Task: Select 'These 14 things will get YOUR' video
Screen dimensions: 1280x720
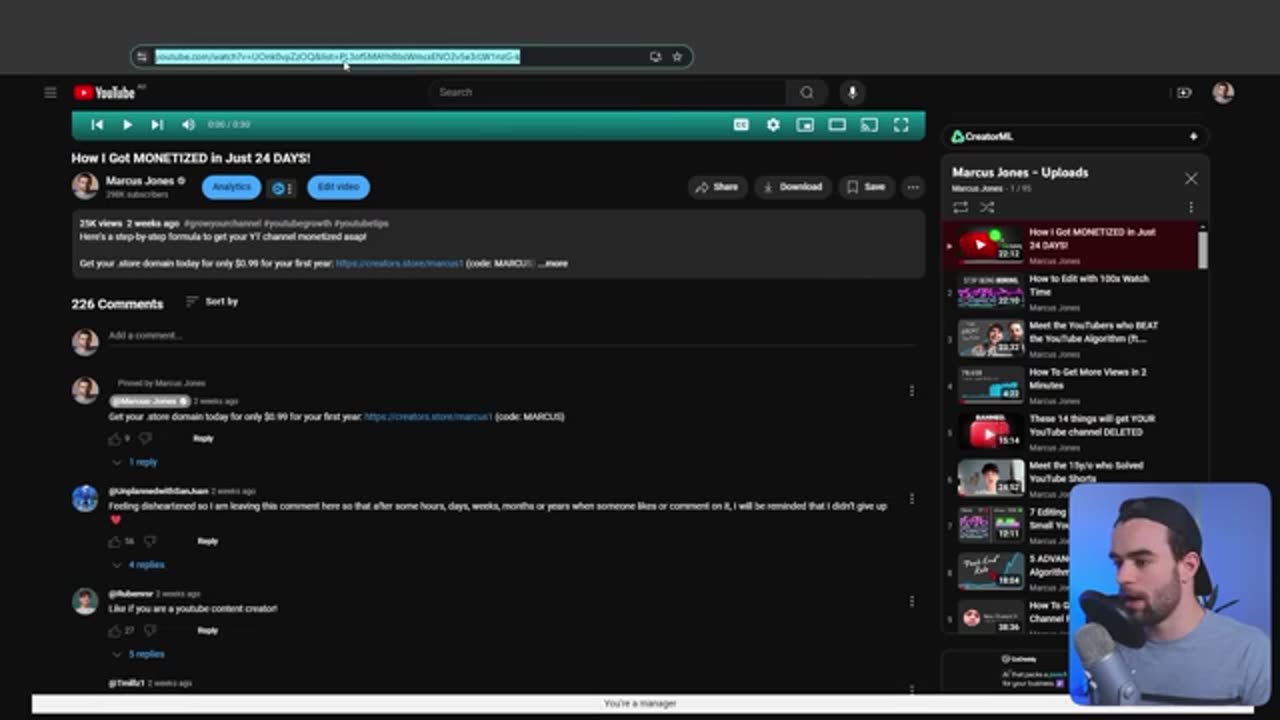Action: [1070, 432]
